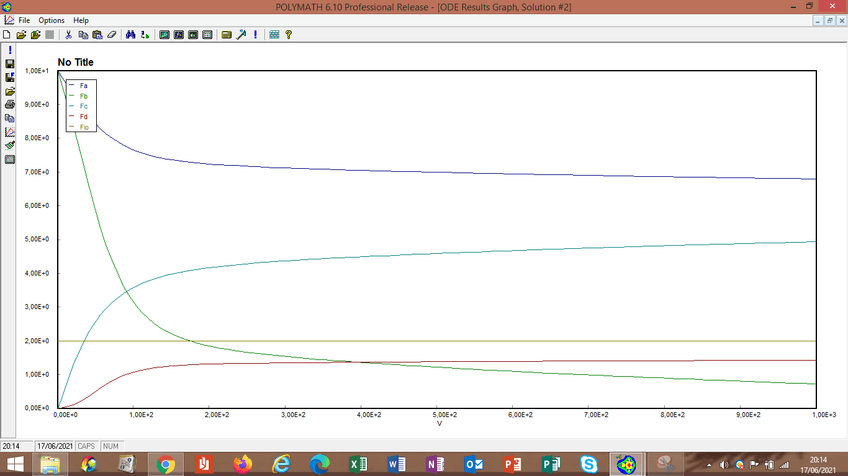Click the paintbrush format icon in sidebar
This screenshot has width=848, height=476.
click(10, 145)
